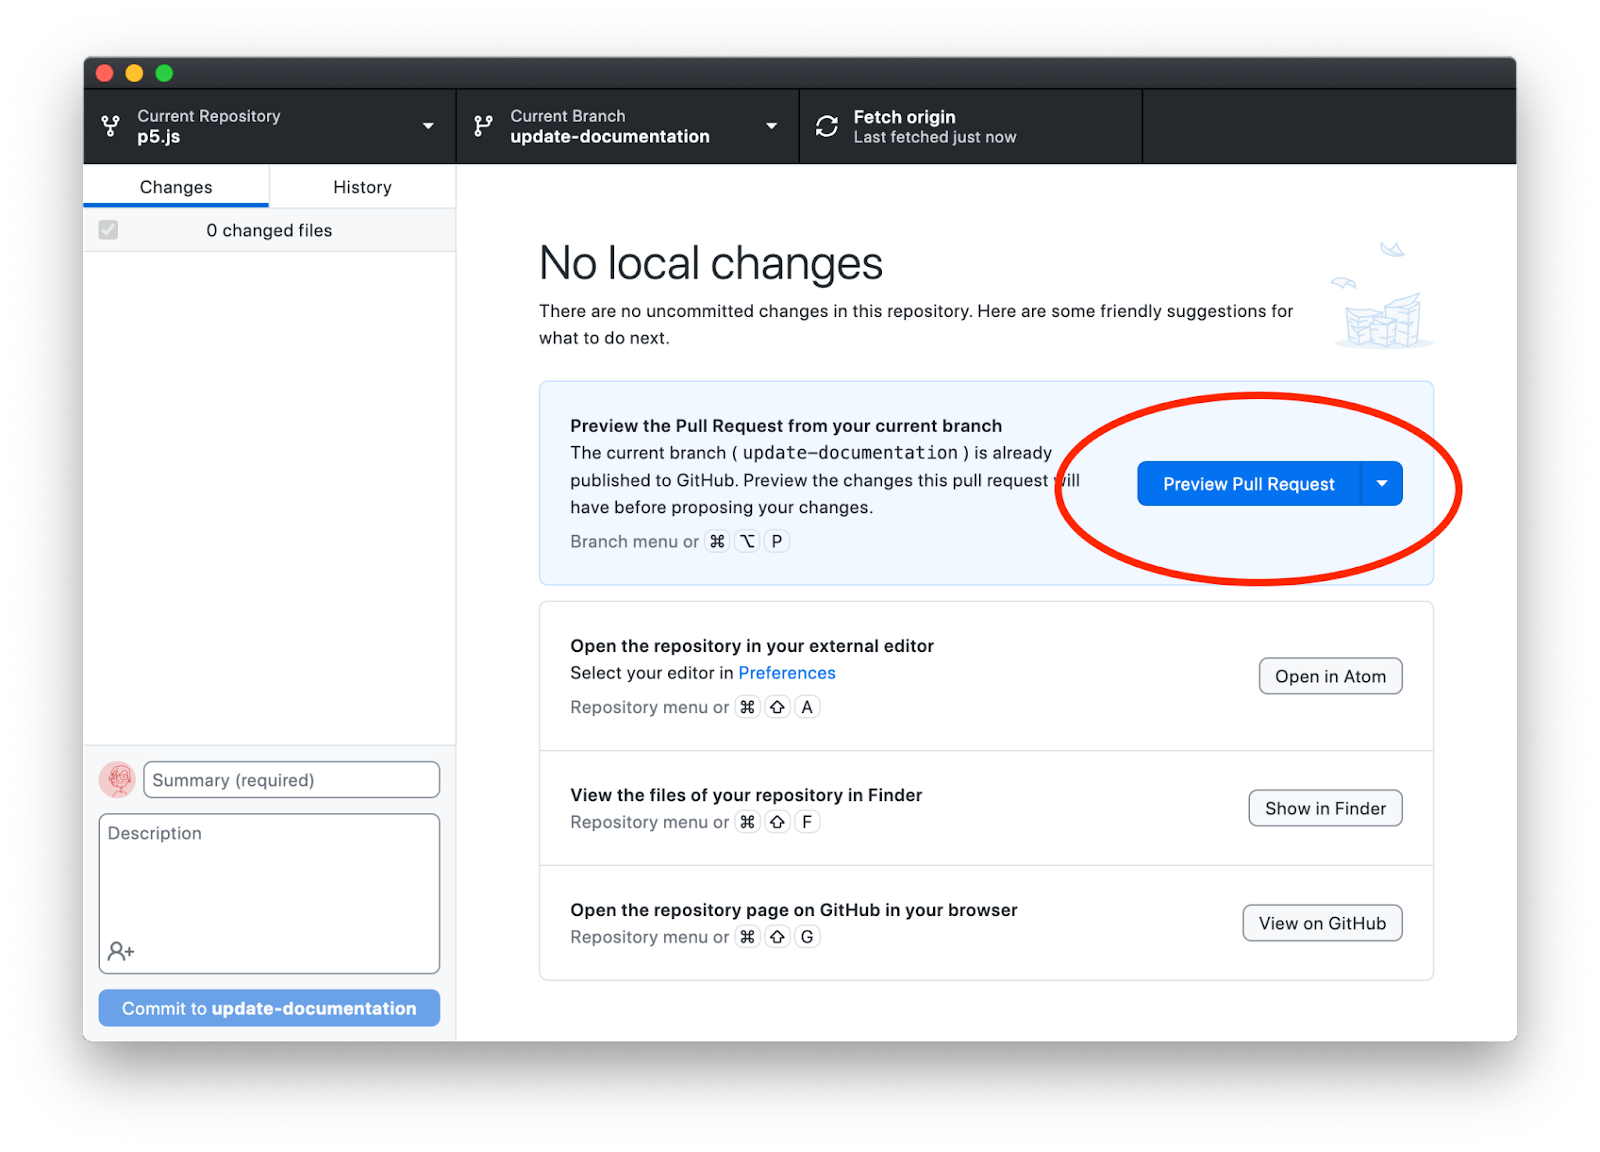Open the Current Repository dropdown

pyautogui.click(x=429, y=126)
